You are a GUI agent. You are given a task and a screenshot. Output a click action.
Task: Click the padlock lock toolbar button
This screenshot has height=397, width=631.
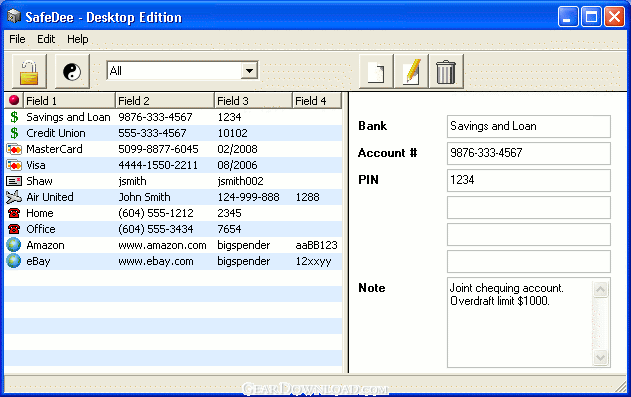(x=29, y=72)
